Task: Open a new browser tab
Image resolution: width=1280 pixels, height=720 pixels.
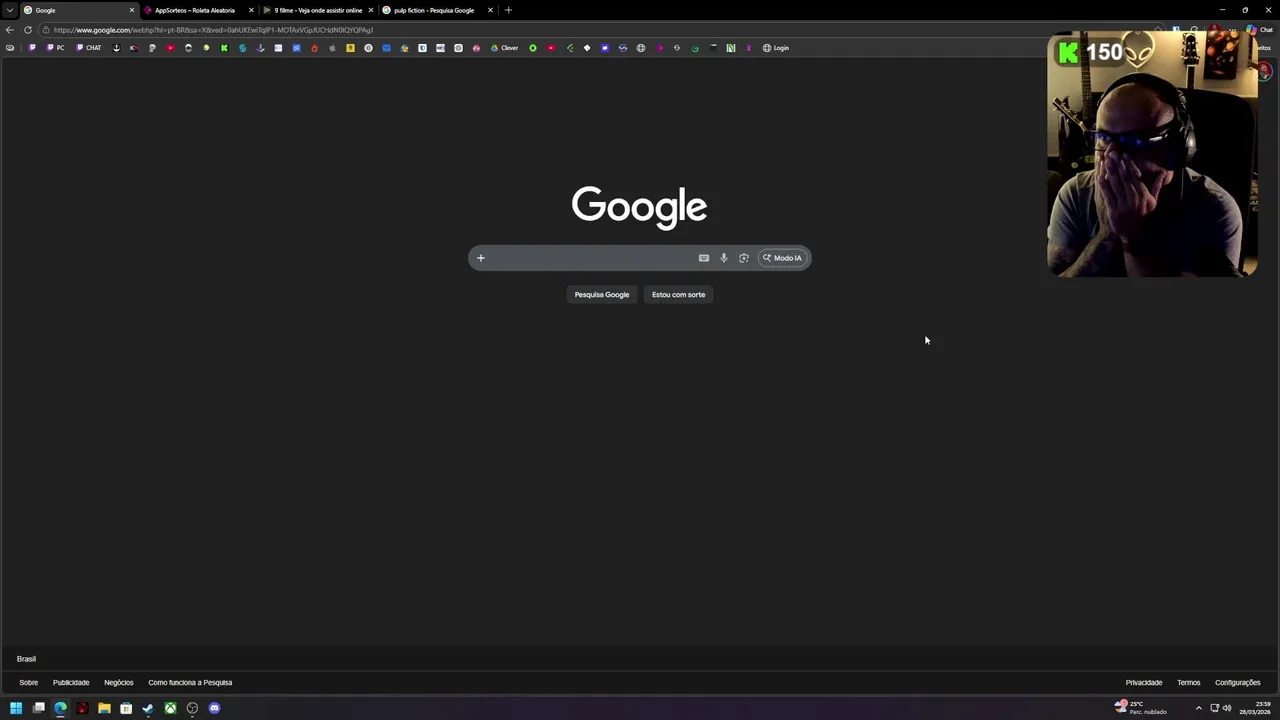Action: (508, 10)
